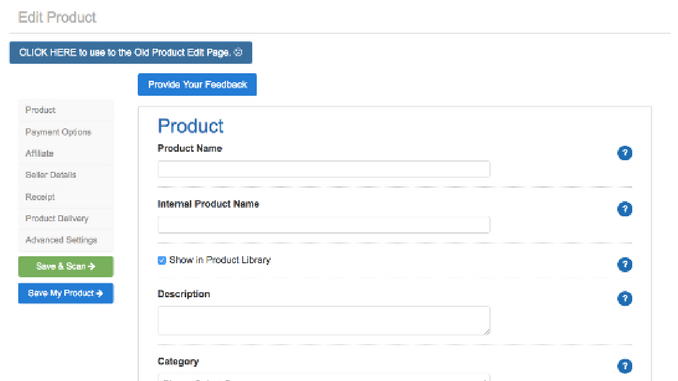Expand the Category dropdown

point(324,378)
